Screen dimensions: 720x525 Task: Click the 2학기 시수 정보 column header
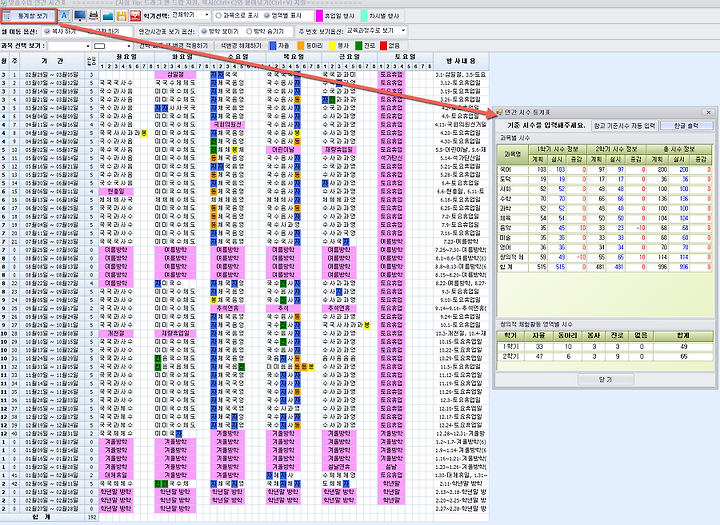(616, 149)
